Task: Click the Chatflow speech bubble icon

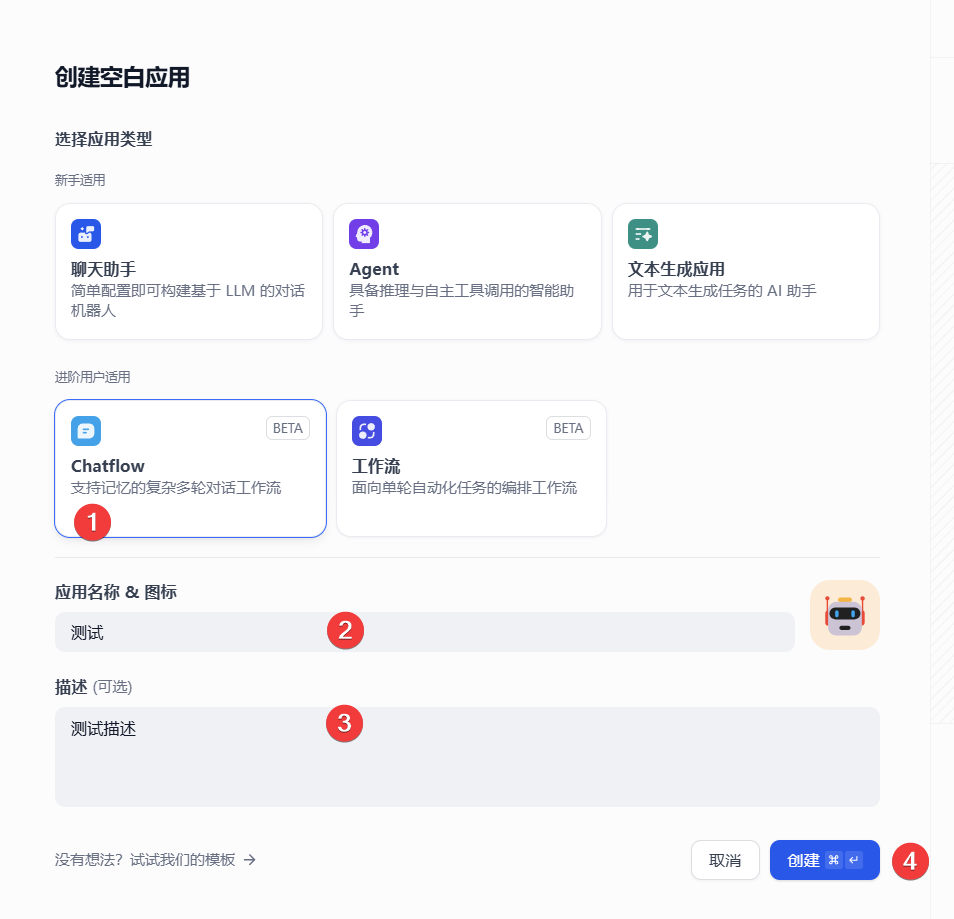Action: pos(86,431)
